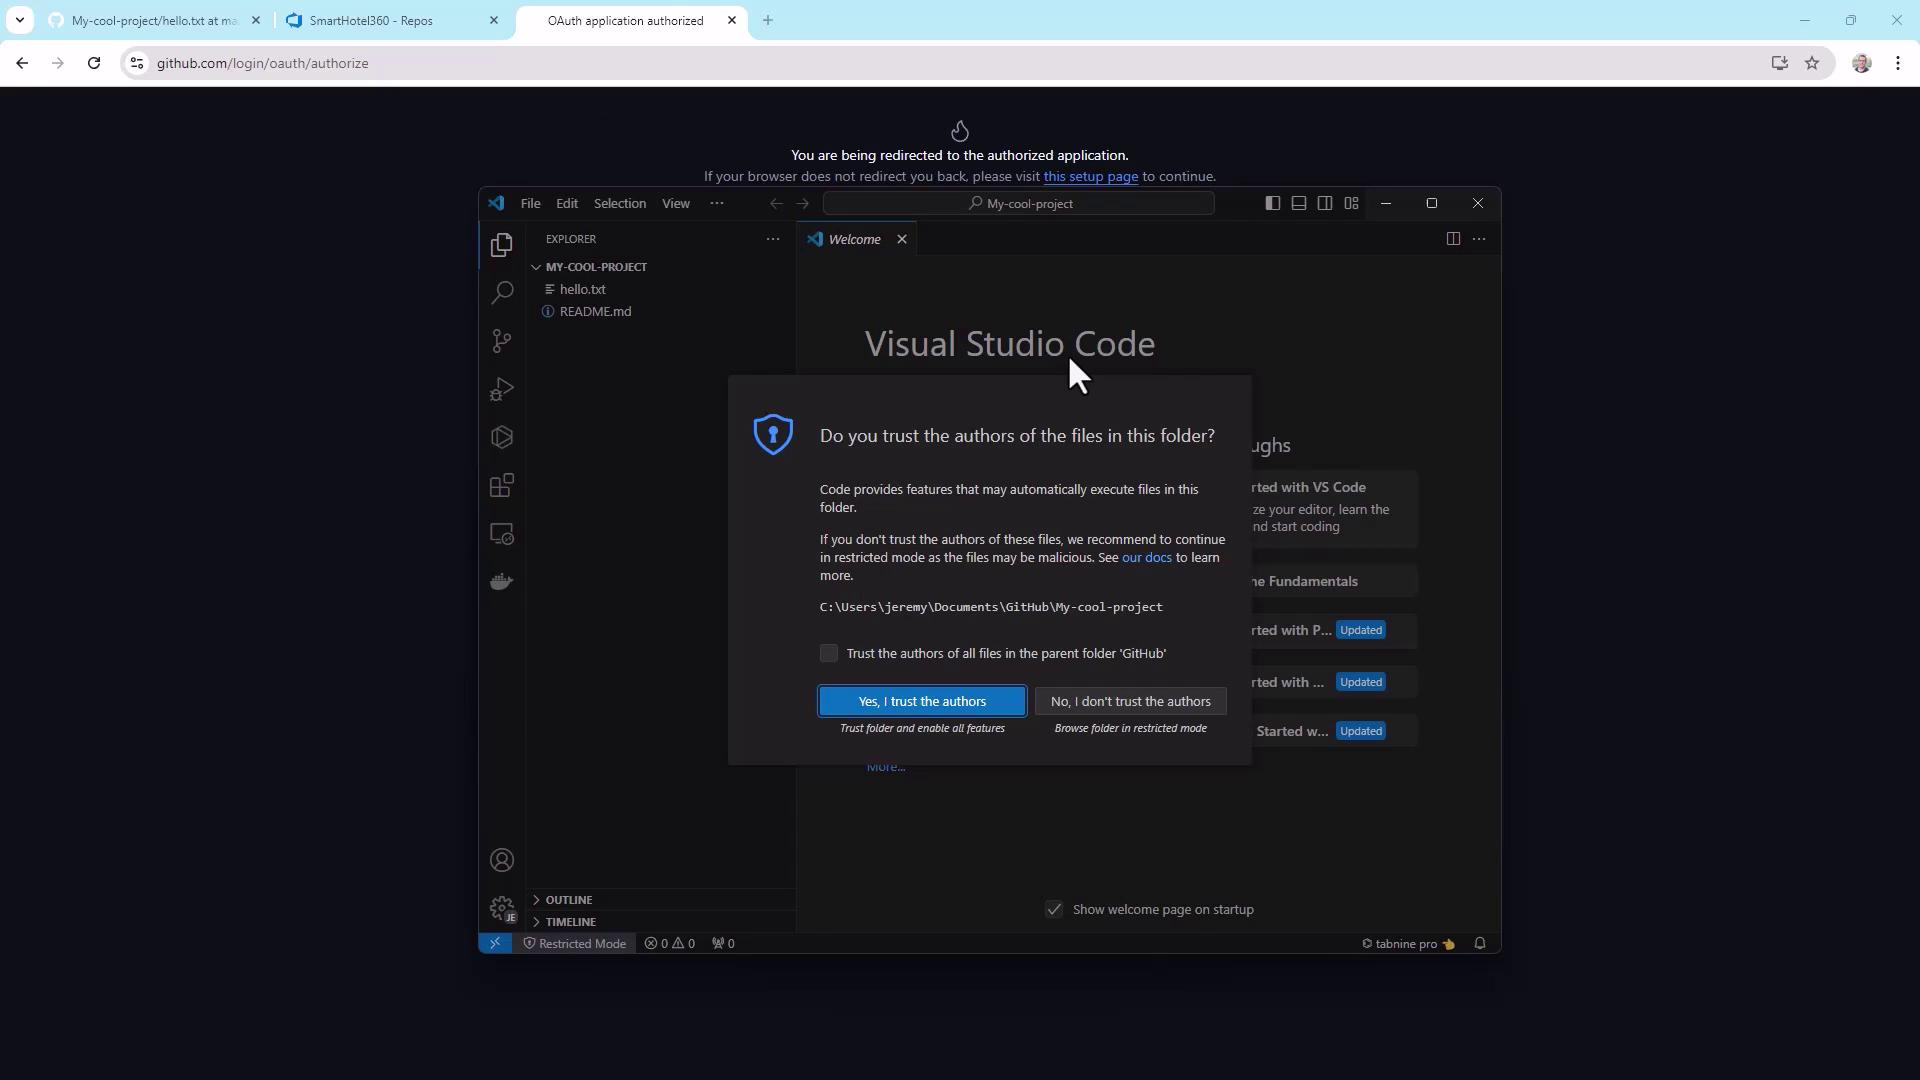
Task: Click the Accounts icon in activity bar
Action: (502, 861)
